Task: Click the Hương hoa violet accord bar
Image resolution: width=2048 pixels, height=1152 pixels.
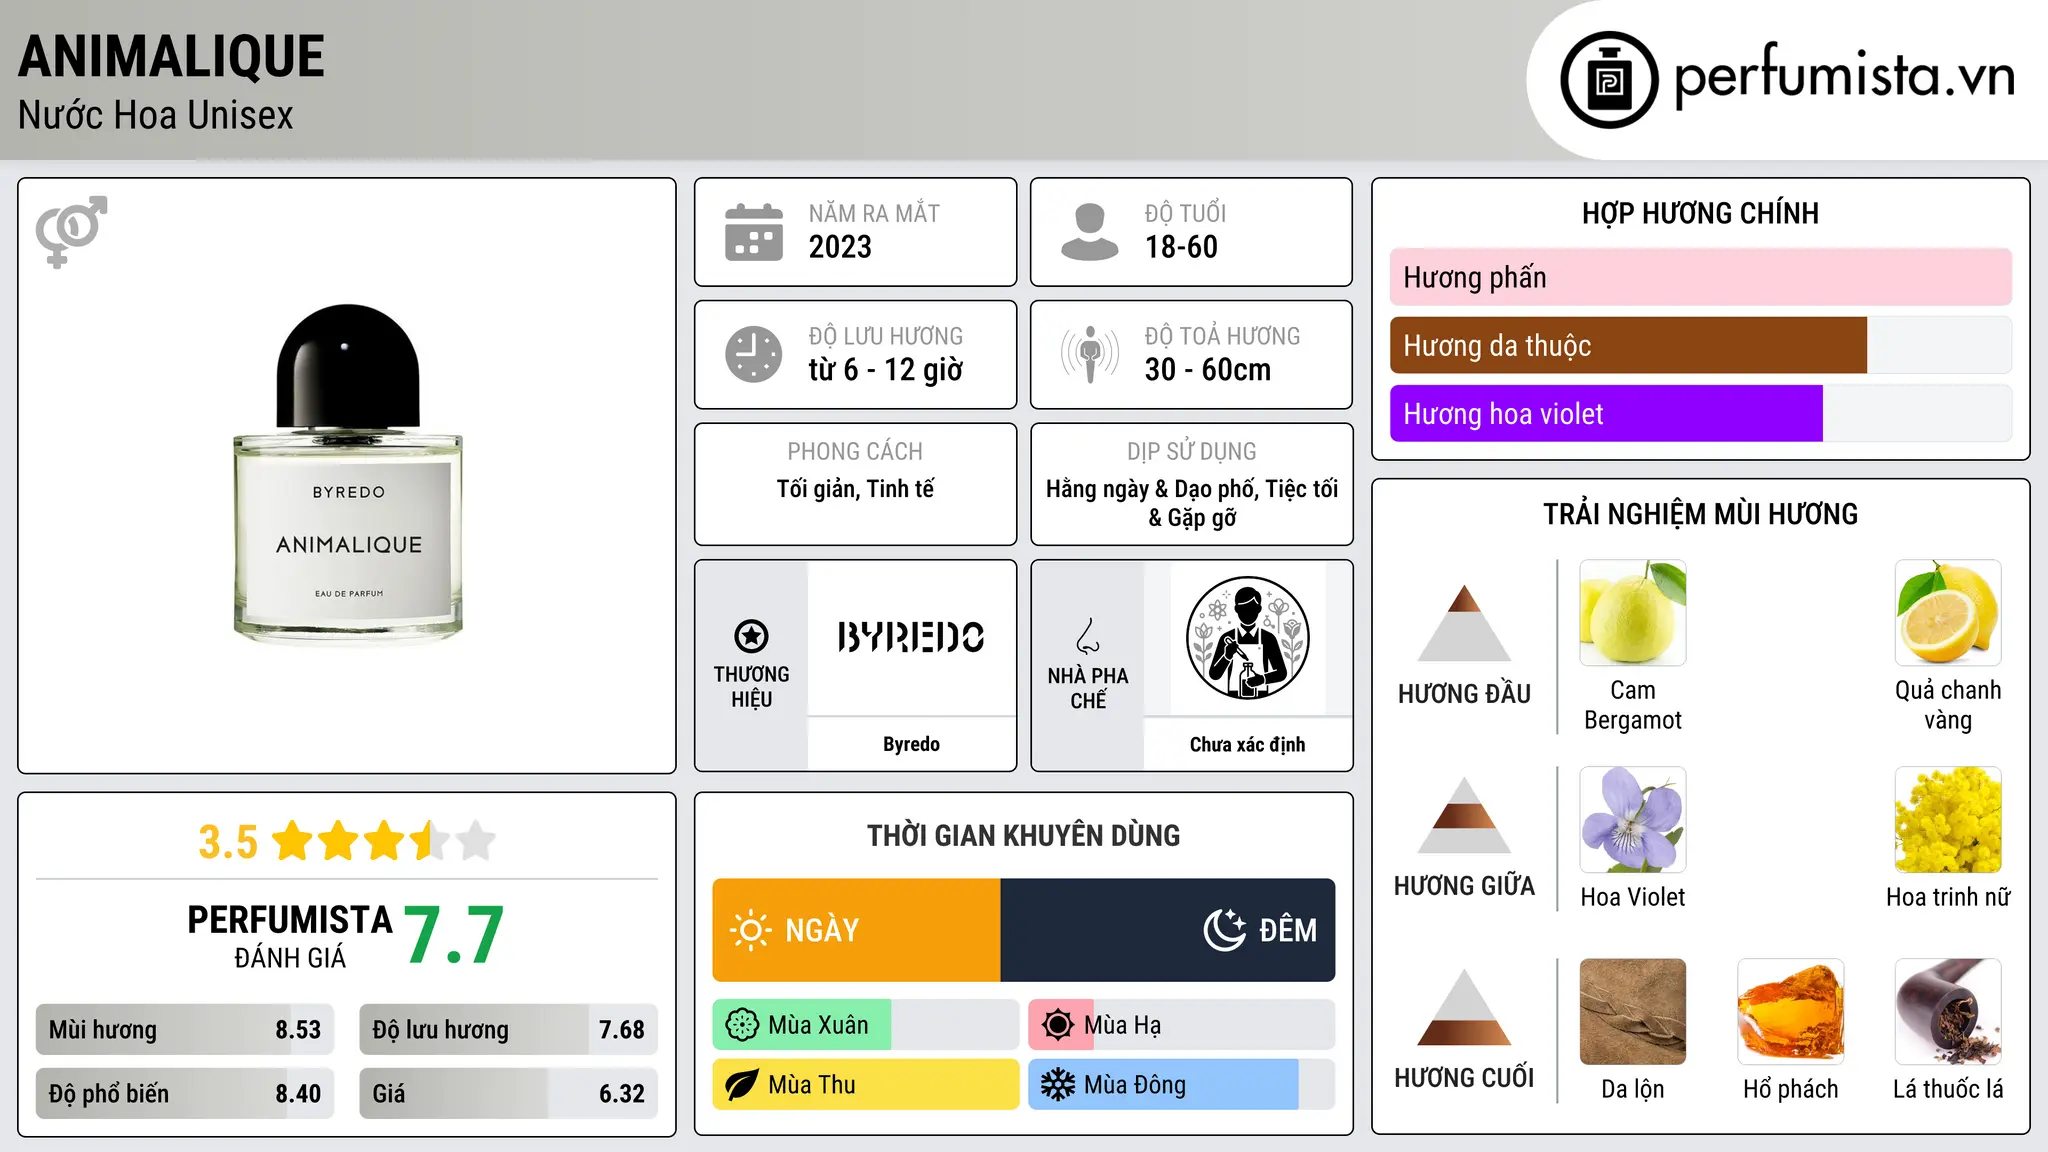Action: point(1701,413)
